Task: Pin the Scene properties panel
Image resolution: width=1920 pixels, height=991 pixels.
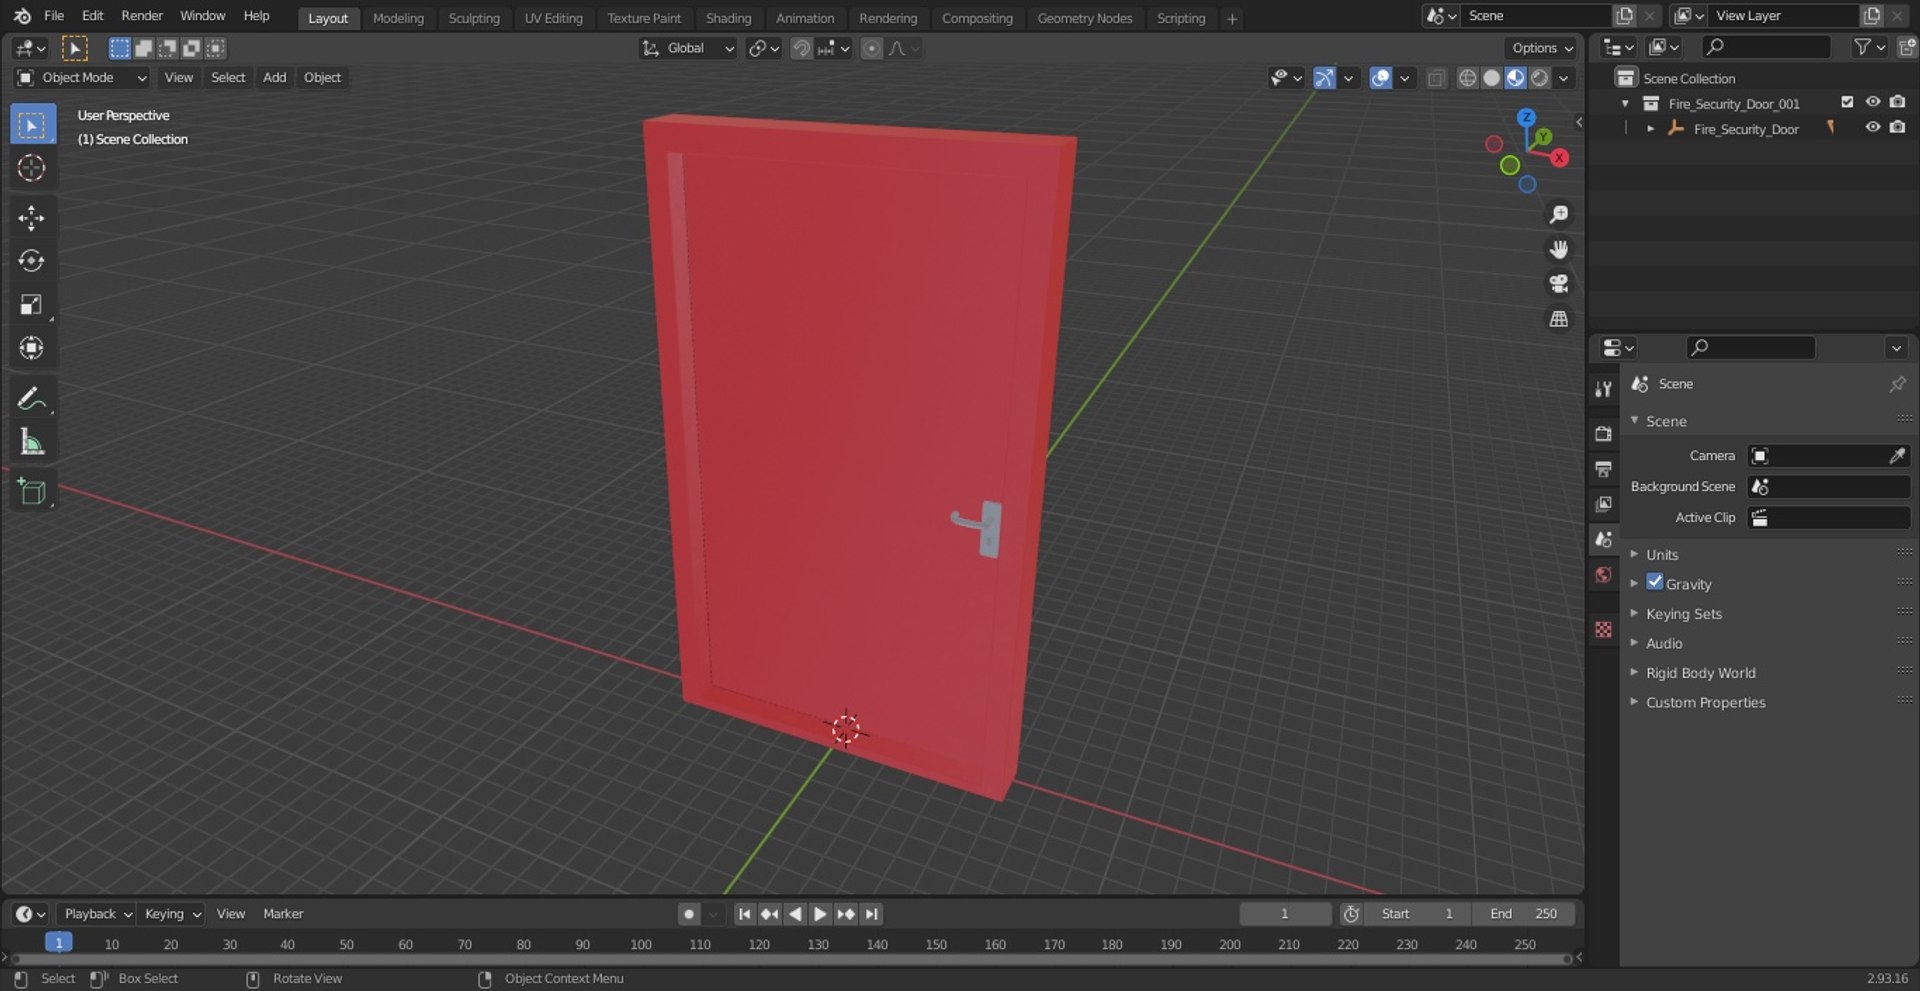Action: click(x=1897, y=384)
